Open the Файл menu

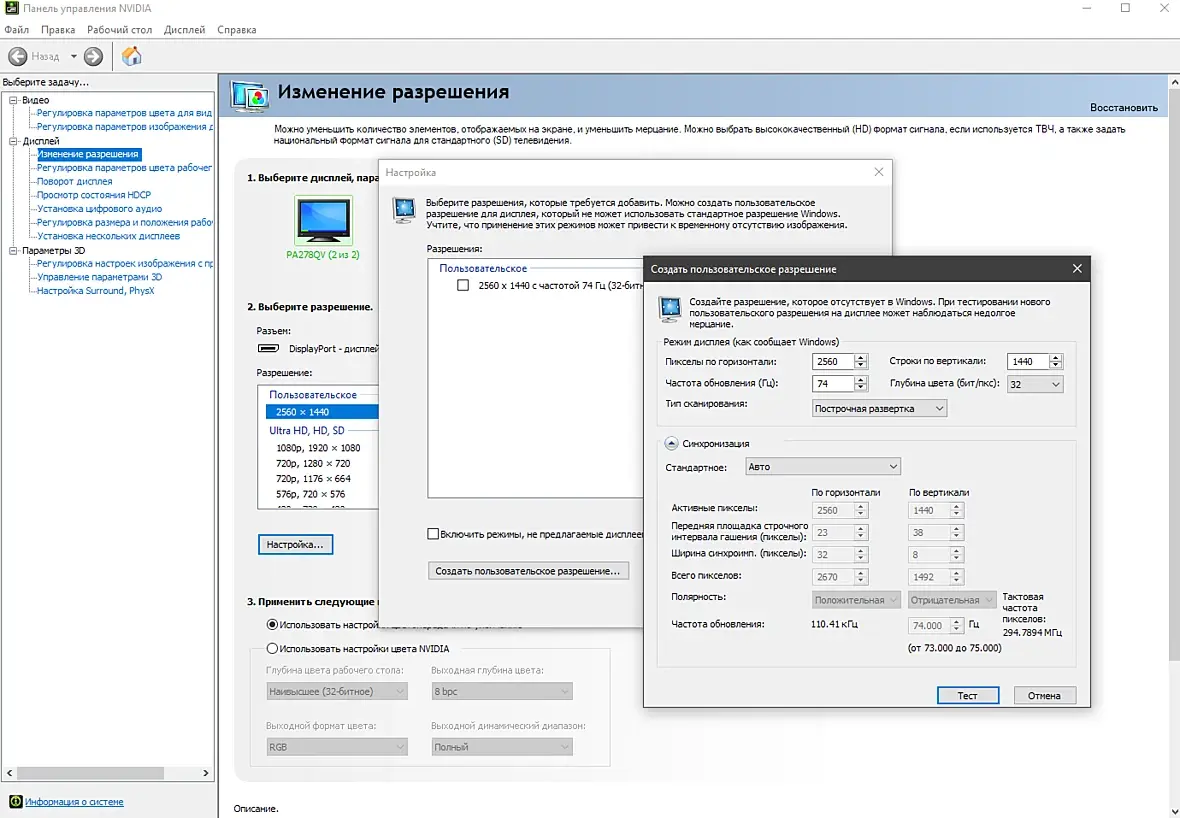click(17, 29)
